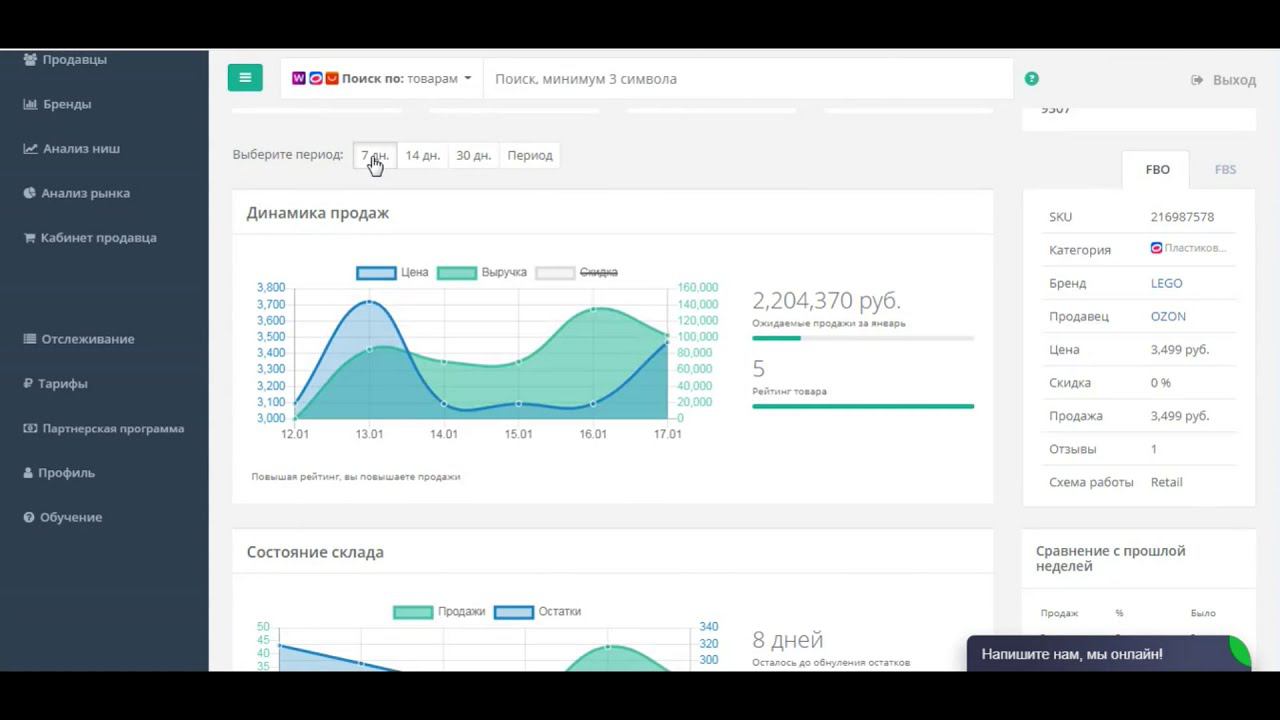This screenshot has height=720, width=1280.
Task: Expand the Поиск по: товарам dropdown
Action: tap(382, 78)
